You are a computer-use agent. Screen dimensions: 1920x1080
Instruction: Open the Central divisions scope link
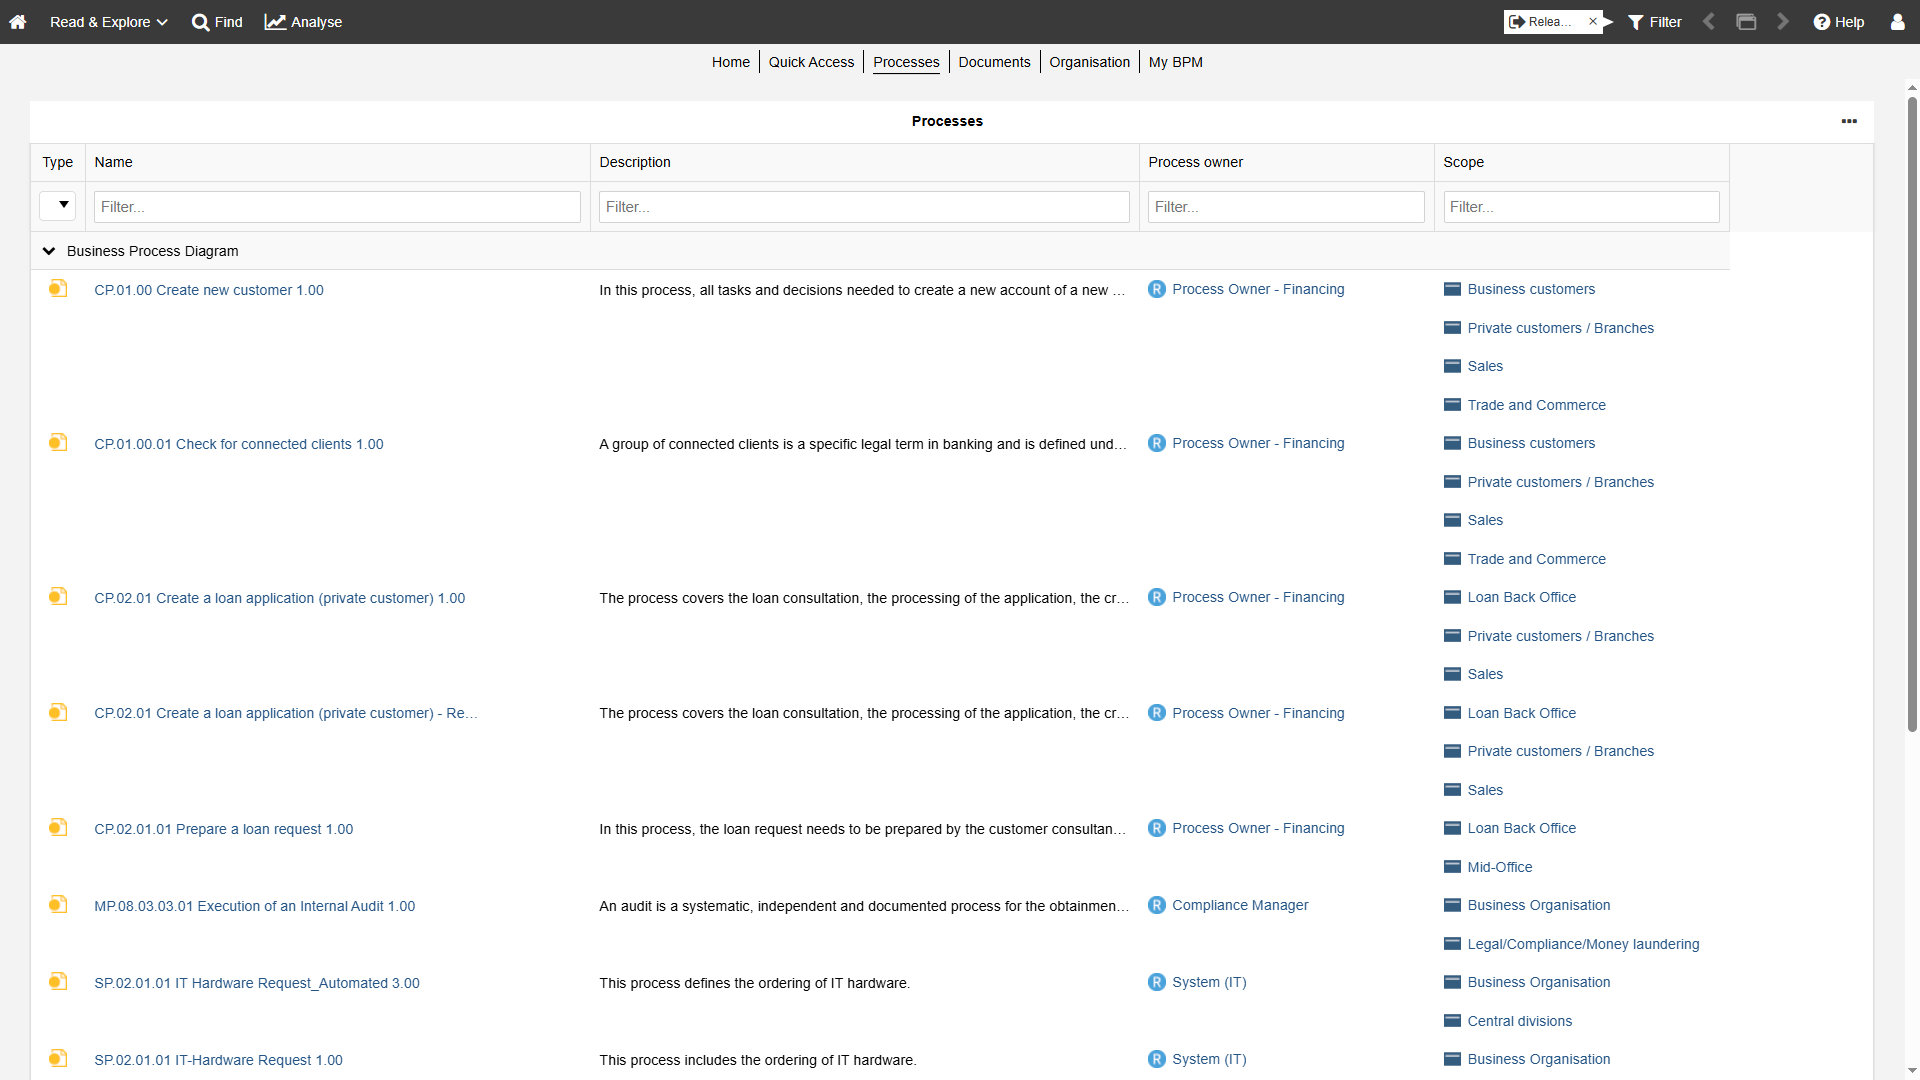point(1519,1021)
